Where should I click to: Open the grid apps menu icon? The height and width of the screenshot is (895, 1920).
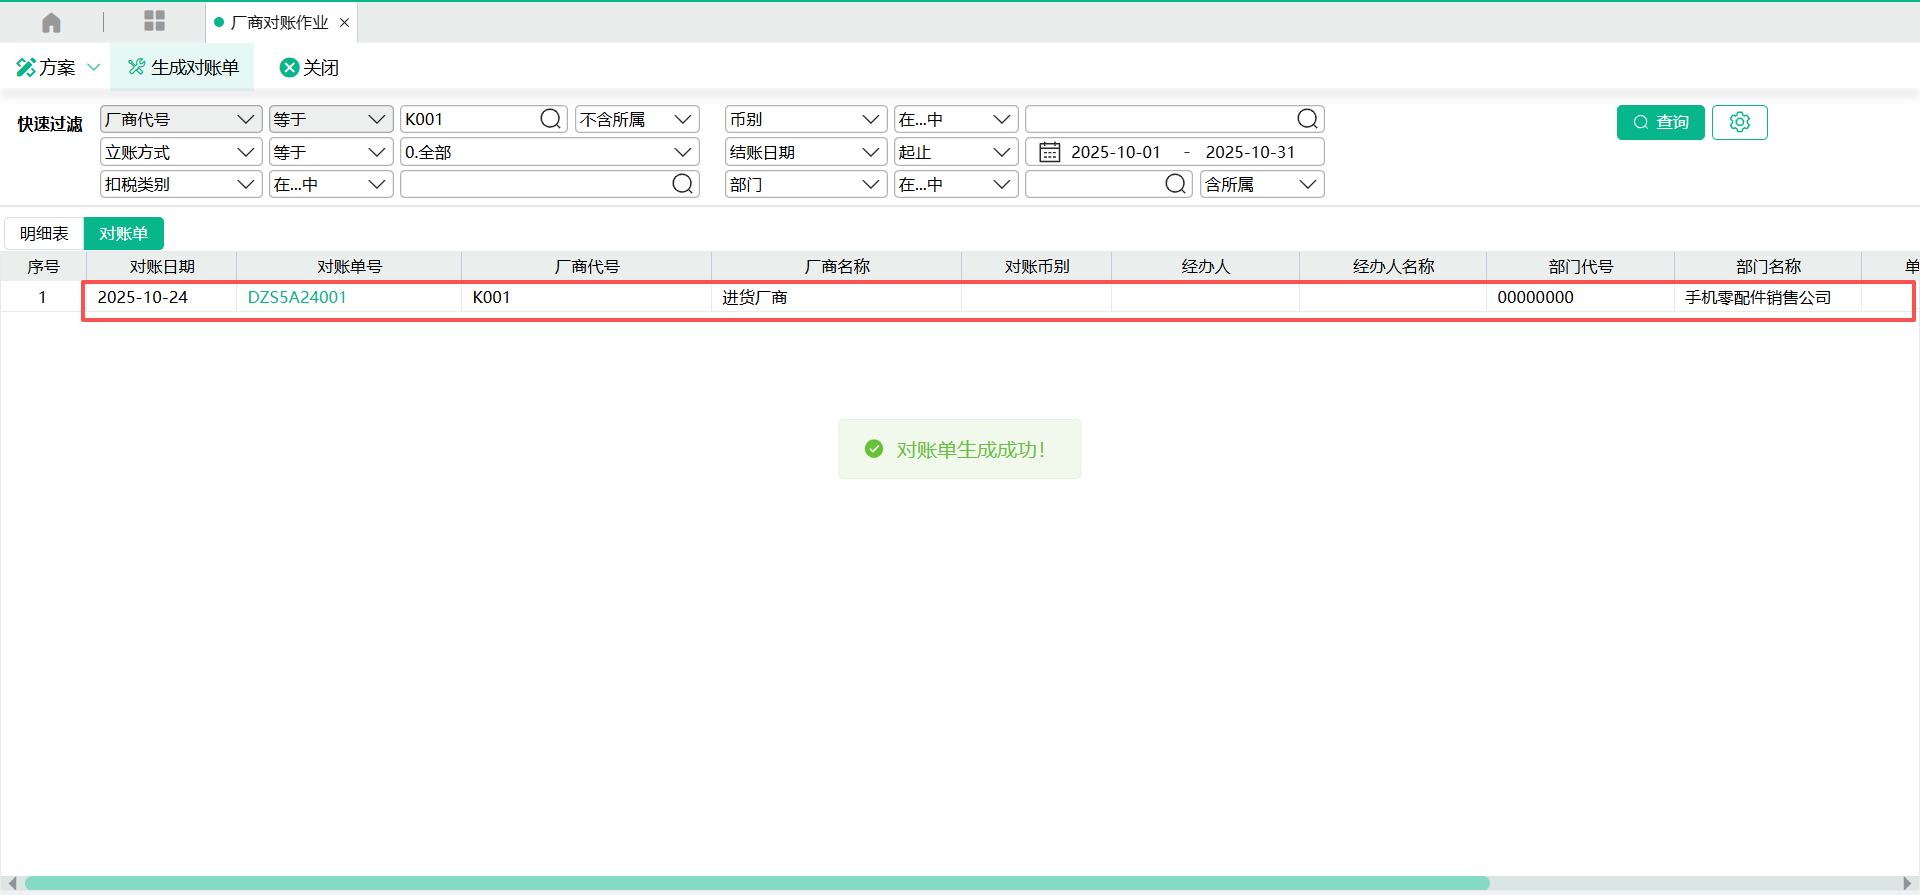coord(154,22)
